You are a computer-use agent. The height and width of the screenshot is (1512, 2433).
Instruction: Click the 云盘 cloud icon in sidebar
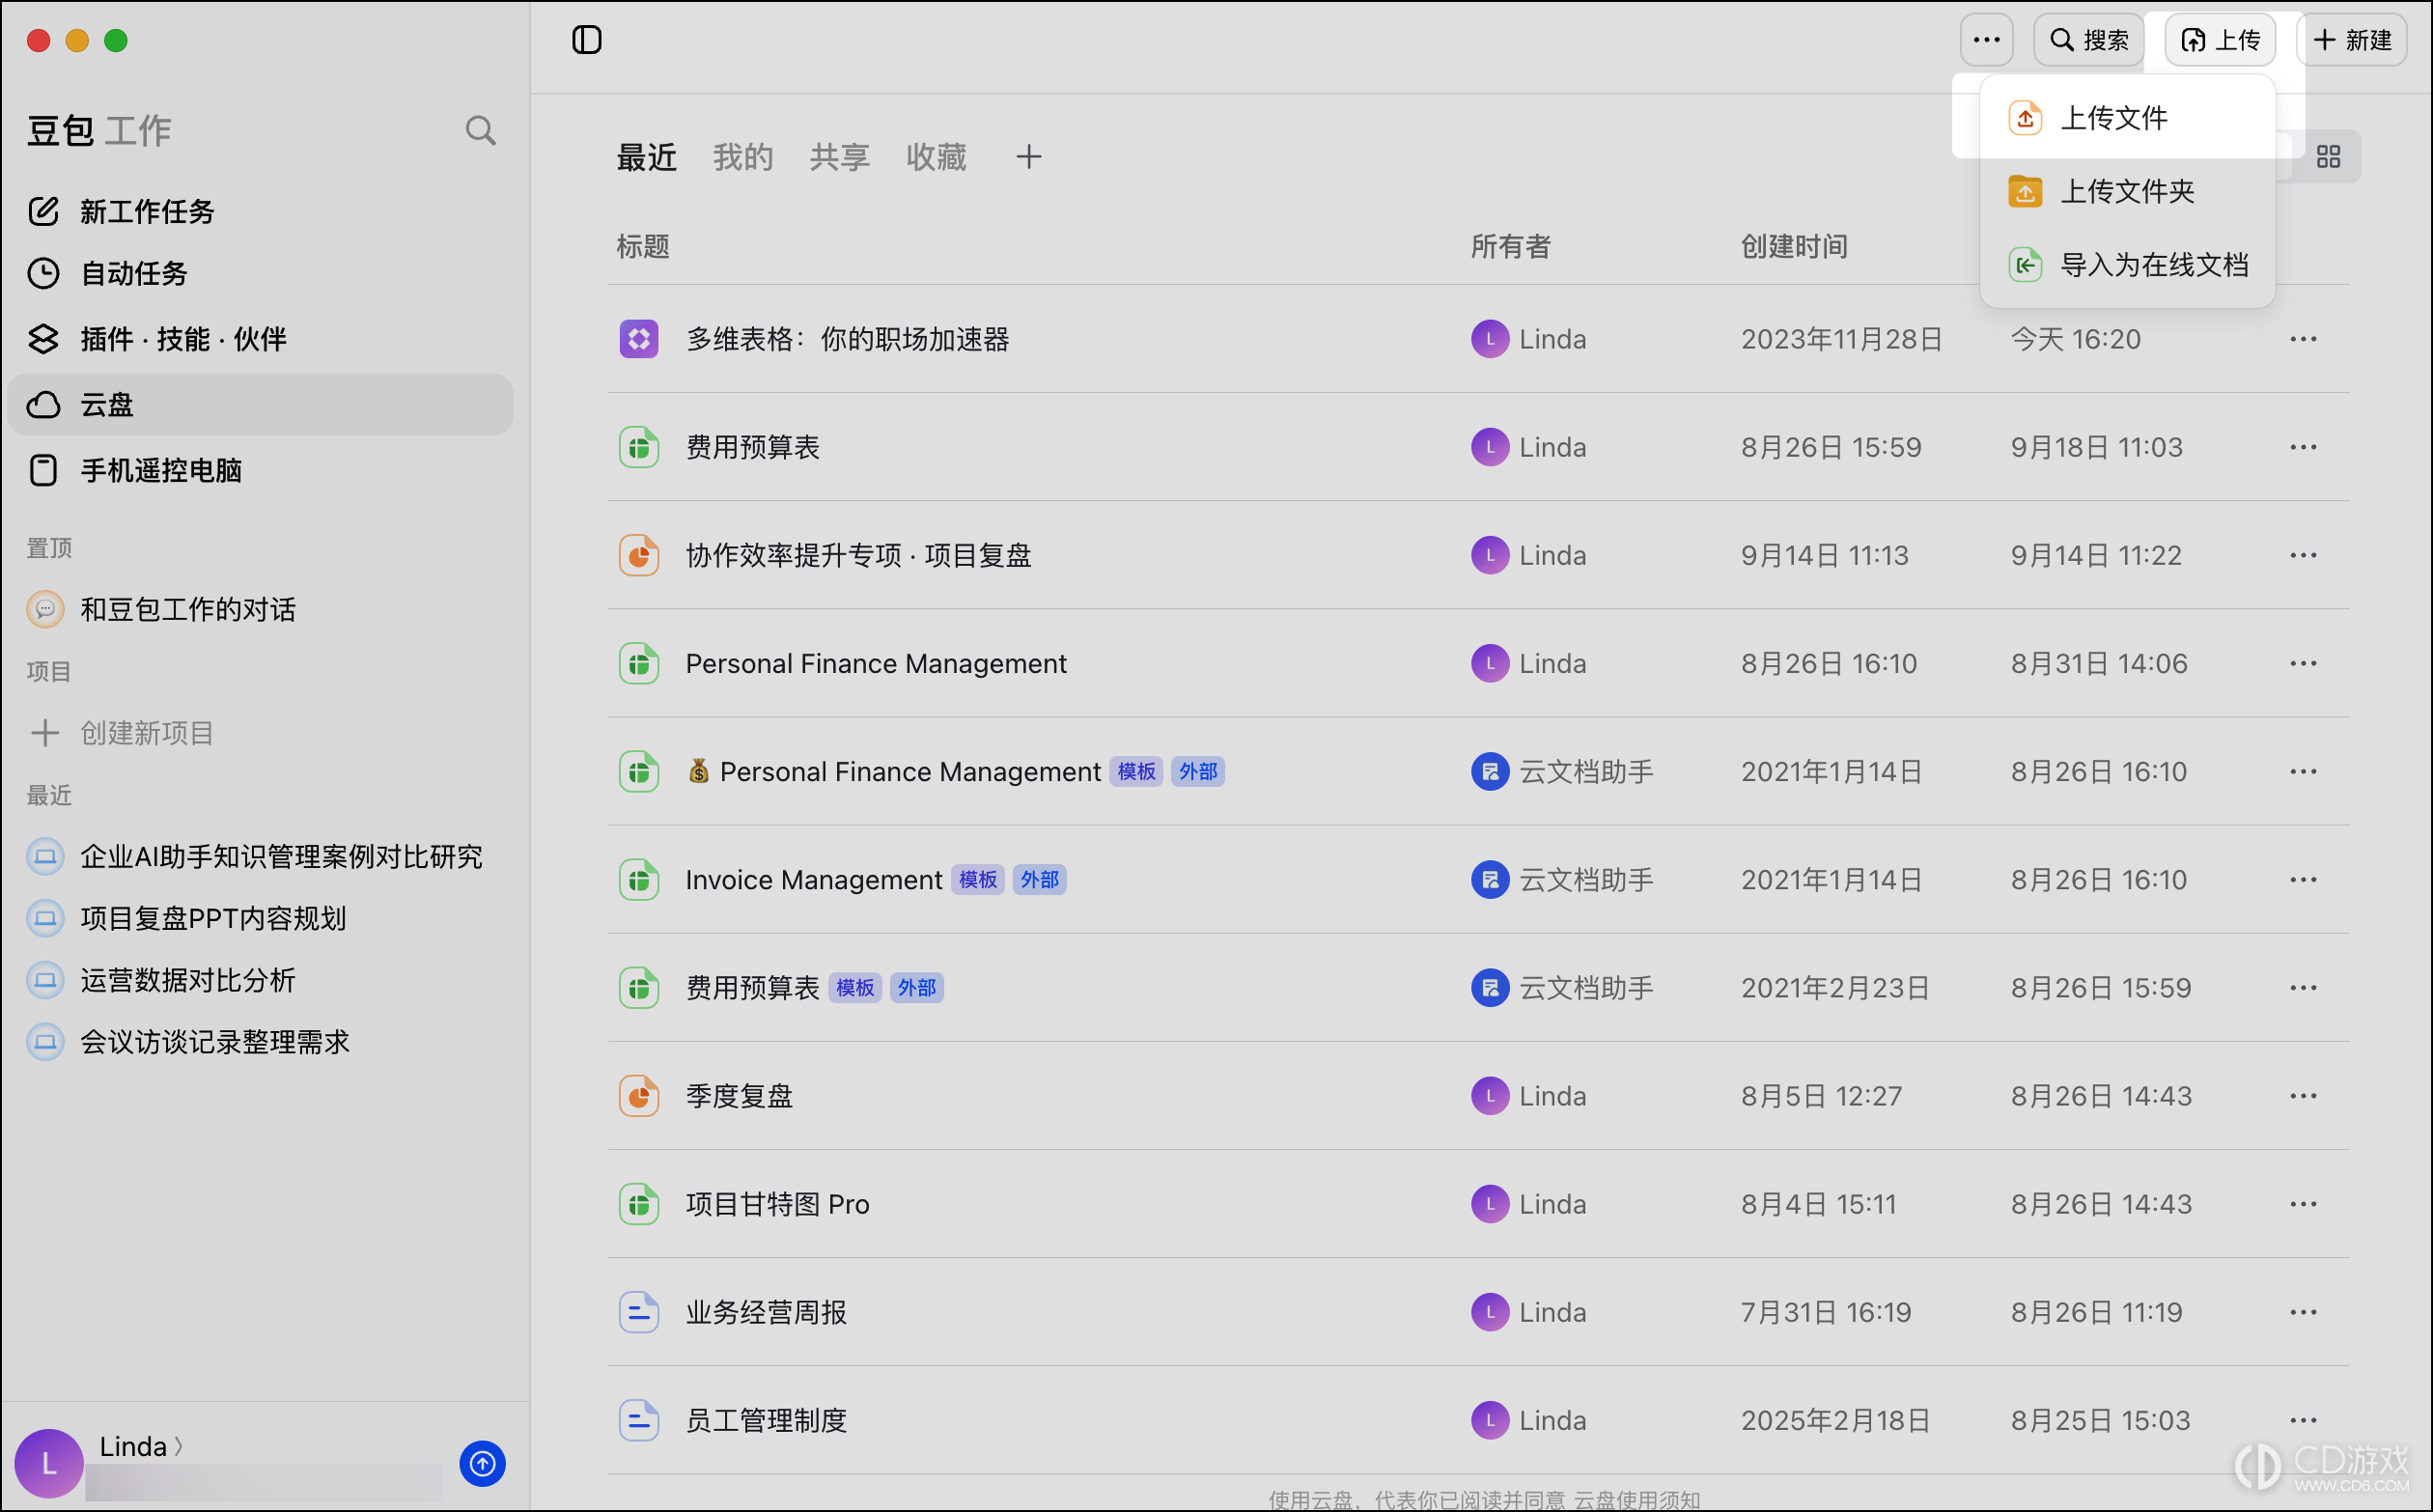click(44, 405)
